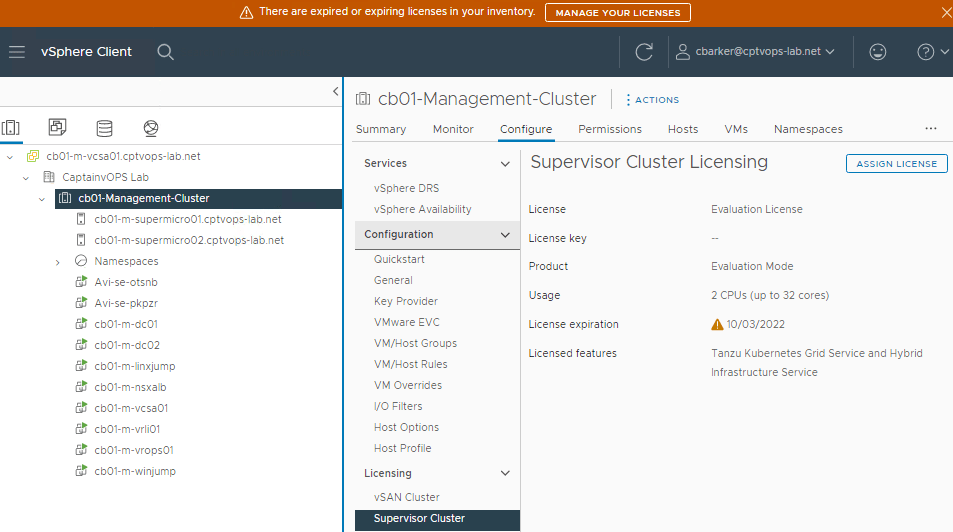
Task: Open the smiley feedback icon
Action: click(878, 52)
